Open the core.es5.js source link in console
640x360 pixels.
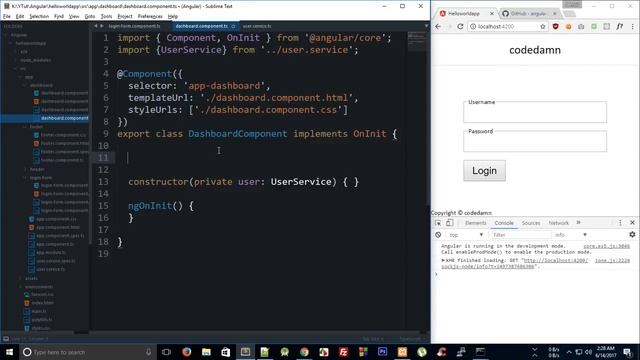click(x=606, y=246)
